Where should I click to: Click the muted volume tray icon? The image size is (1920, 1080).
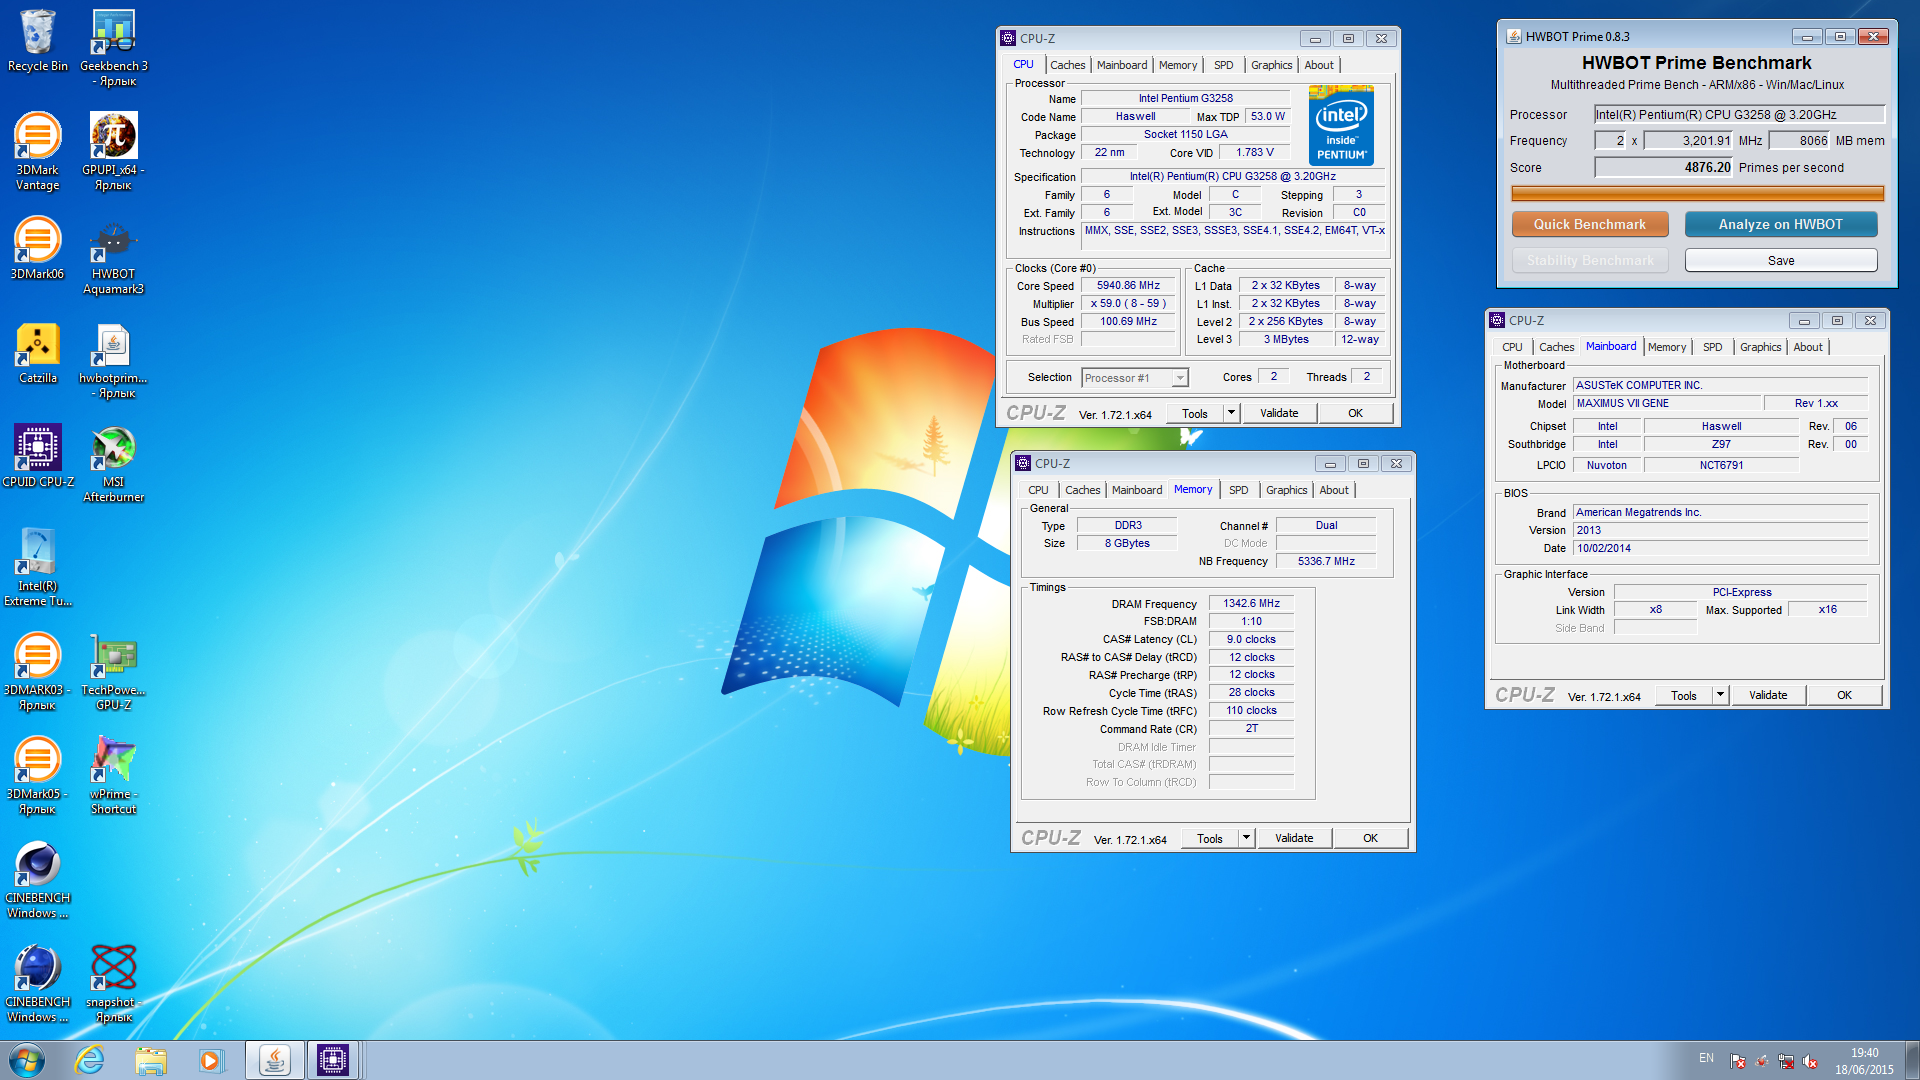pos(1810,1062)
